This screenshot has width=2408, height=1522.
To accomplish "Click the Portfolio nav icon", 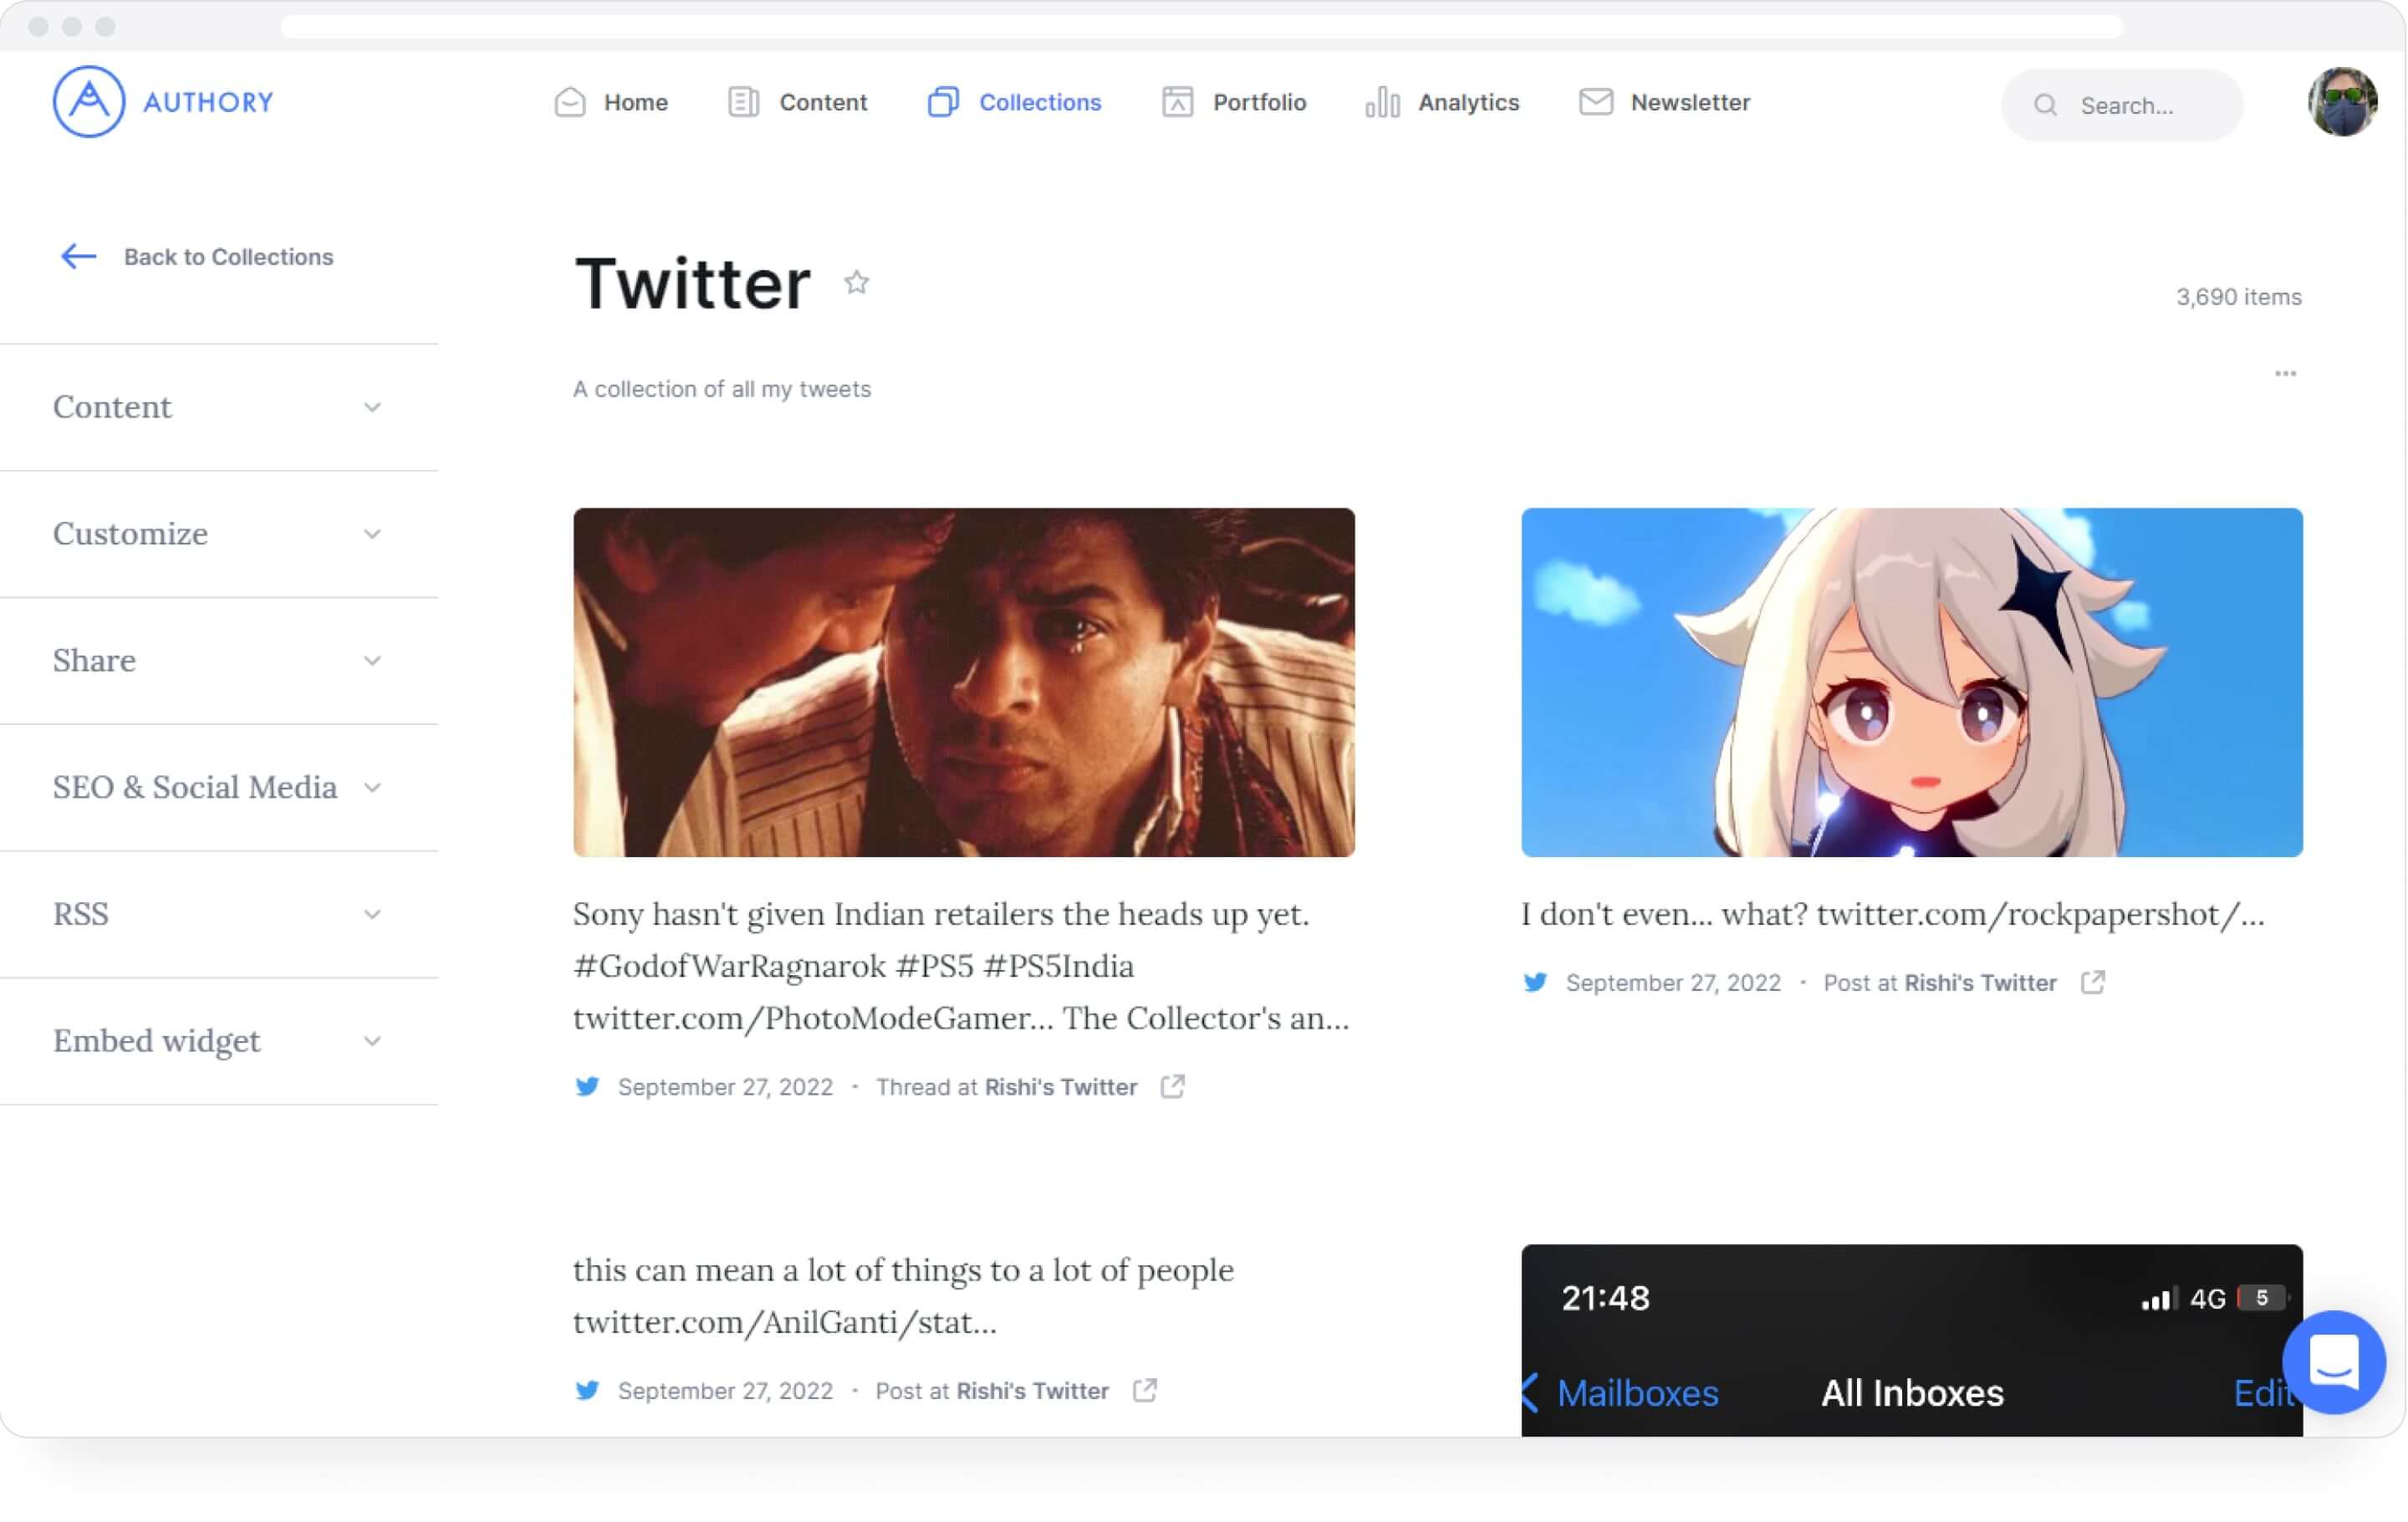I will pyautogui.click(x=1177, y=102).
